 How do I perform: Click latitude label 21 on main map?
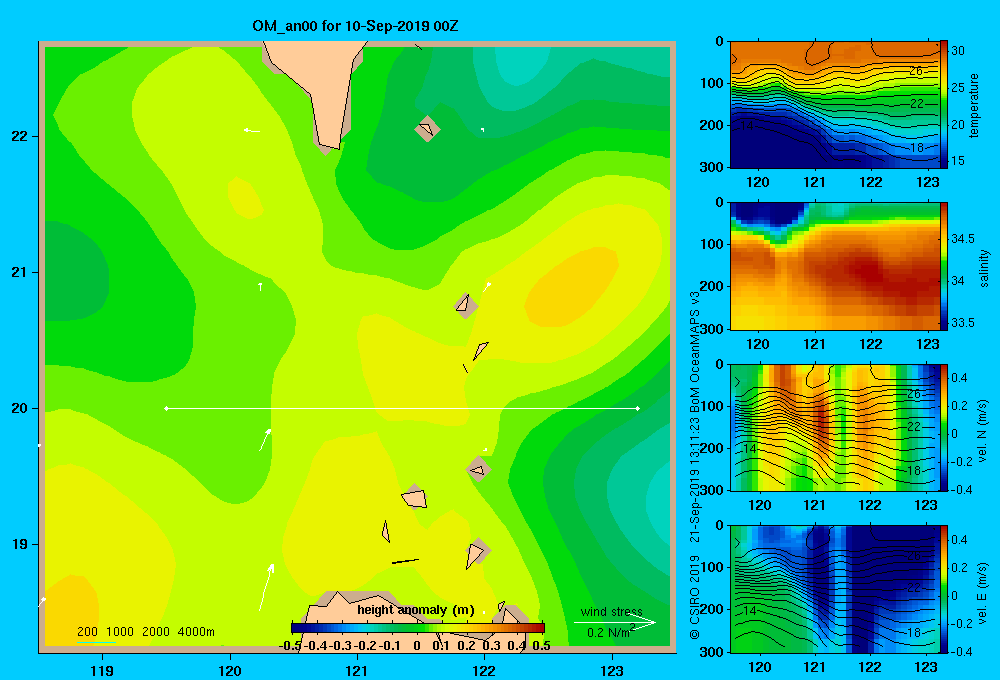pyautogui.click(x=20, y=272)
